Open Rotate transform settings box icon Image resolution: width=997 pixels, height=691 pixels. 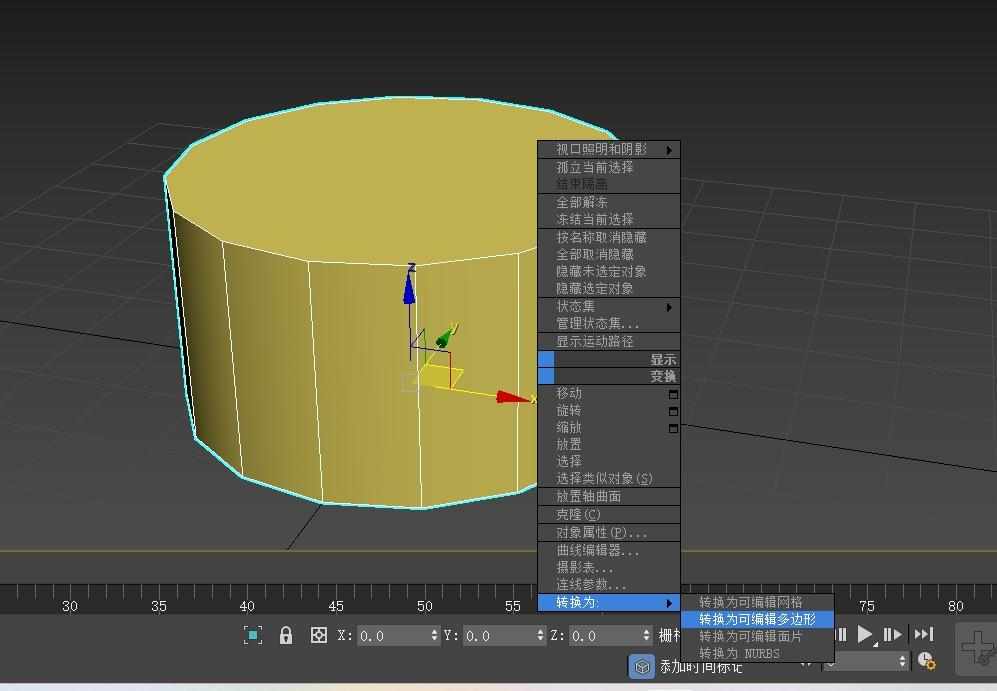point(673,411)
